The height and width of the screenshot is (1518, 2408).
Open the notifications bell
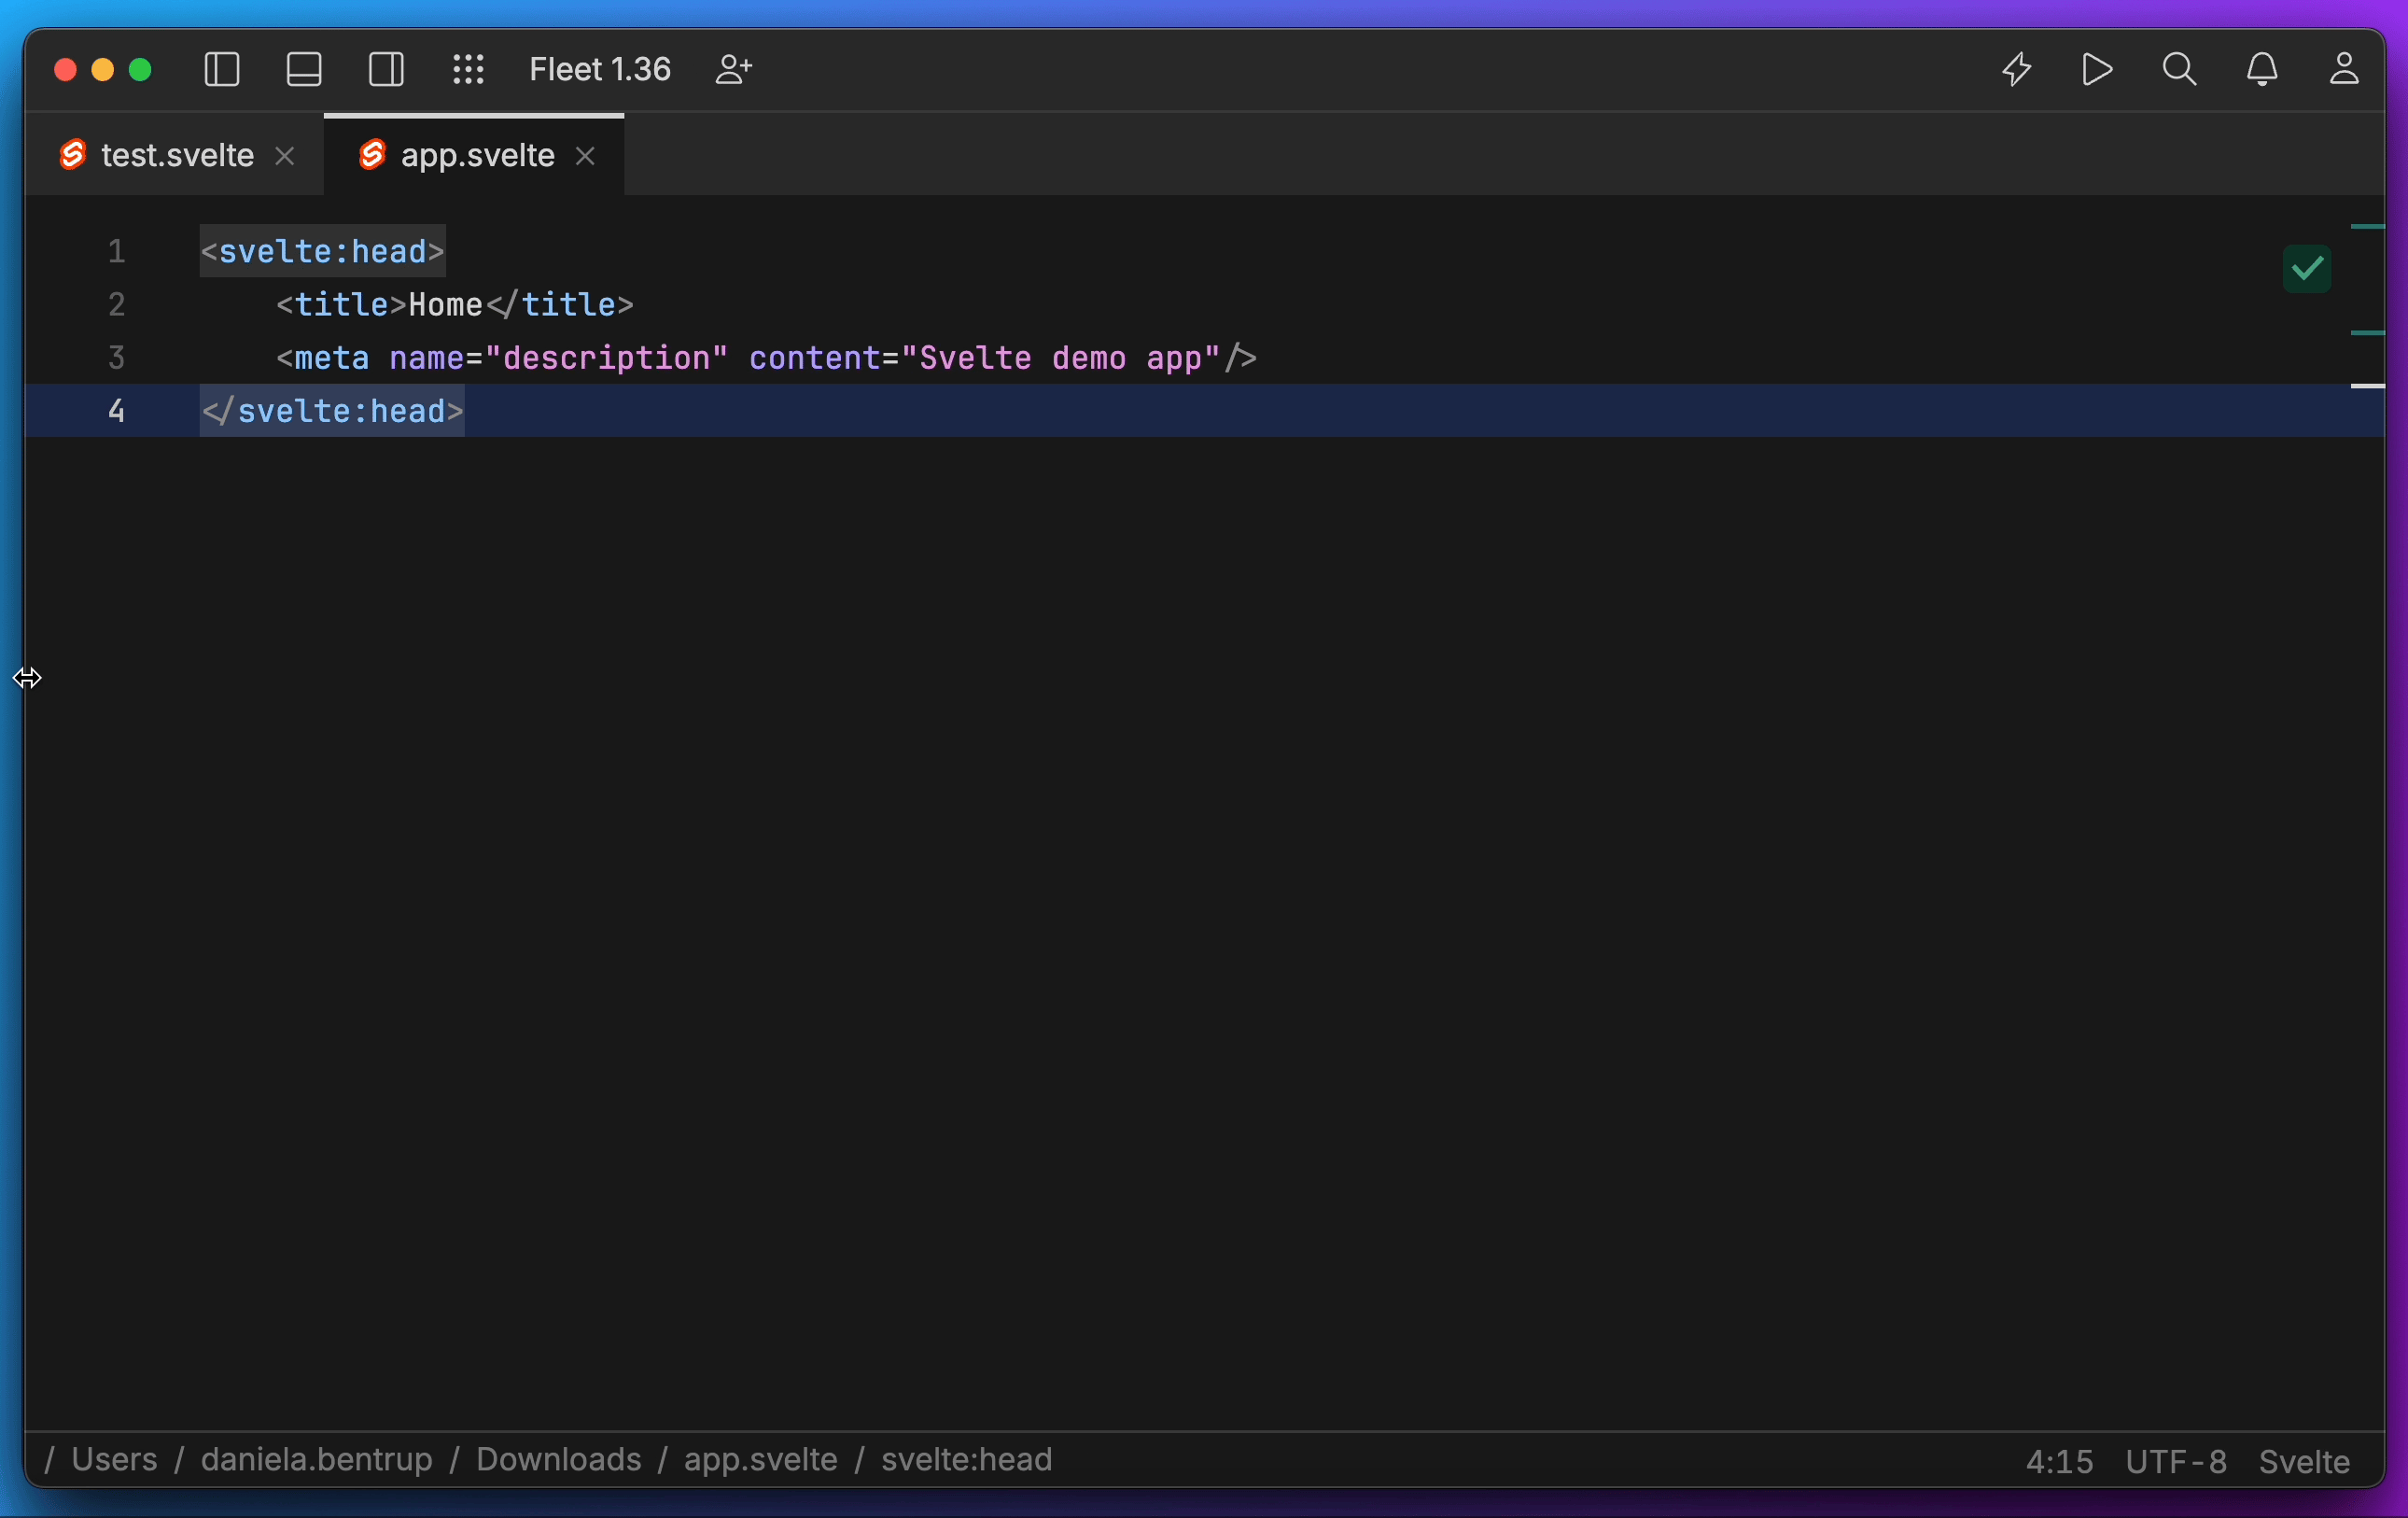pyautogui.click(x=2262, y=70)
